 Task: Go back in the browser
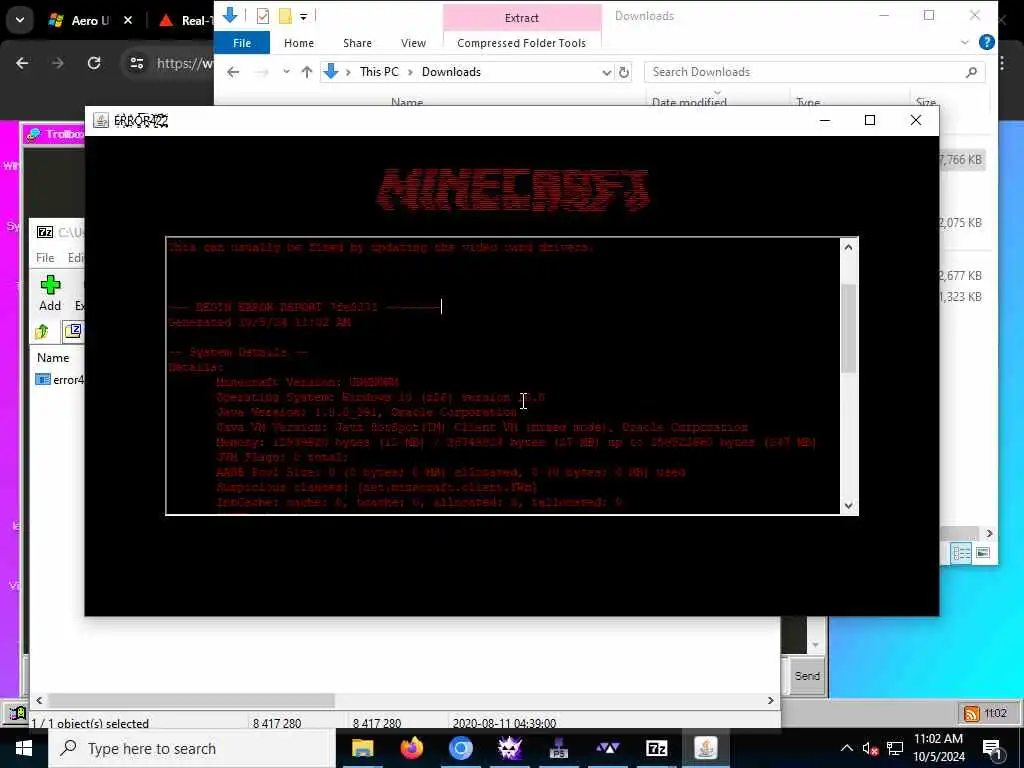[x=22, y=63]
